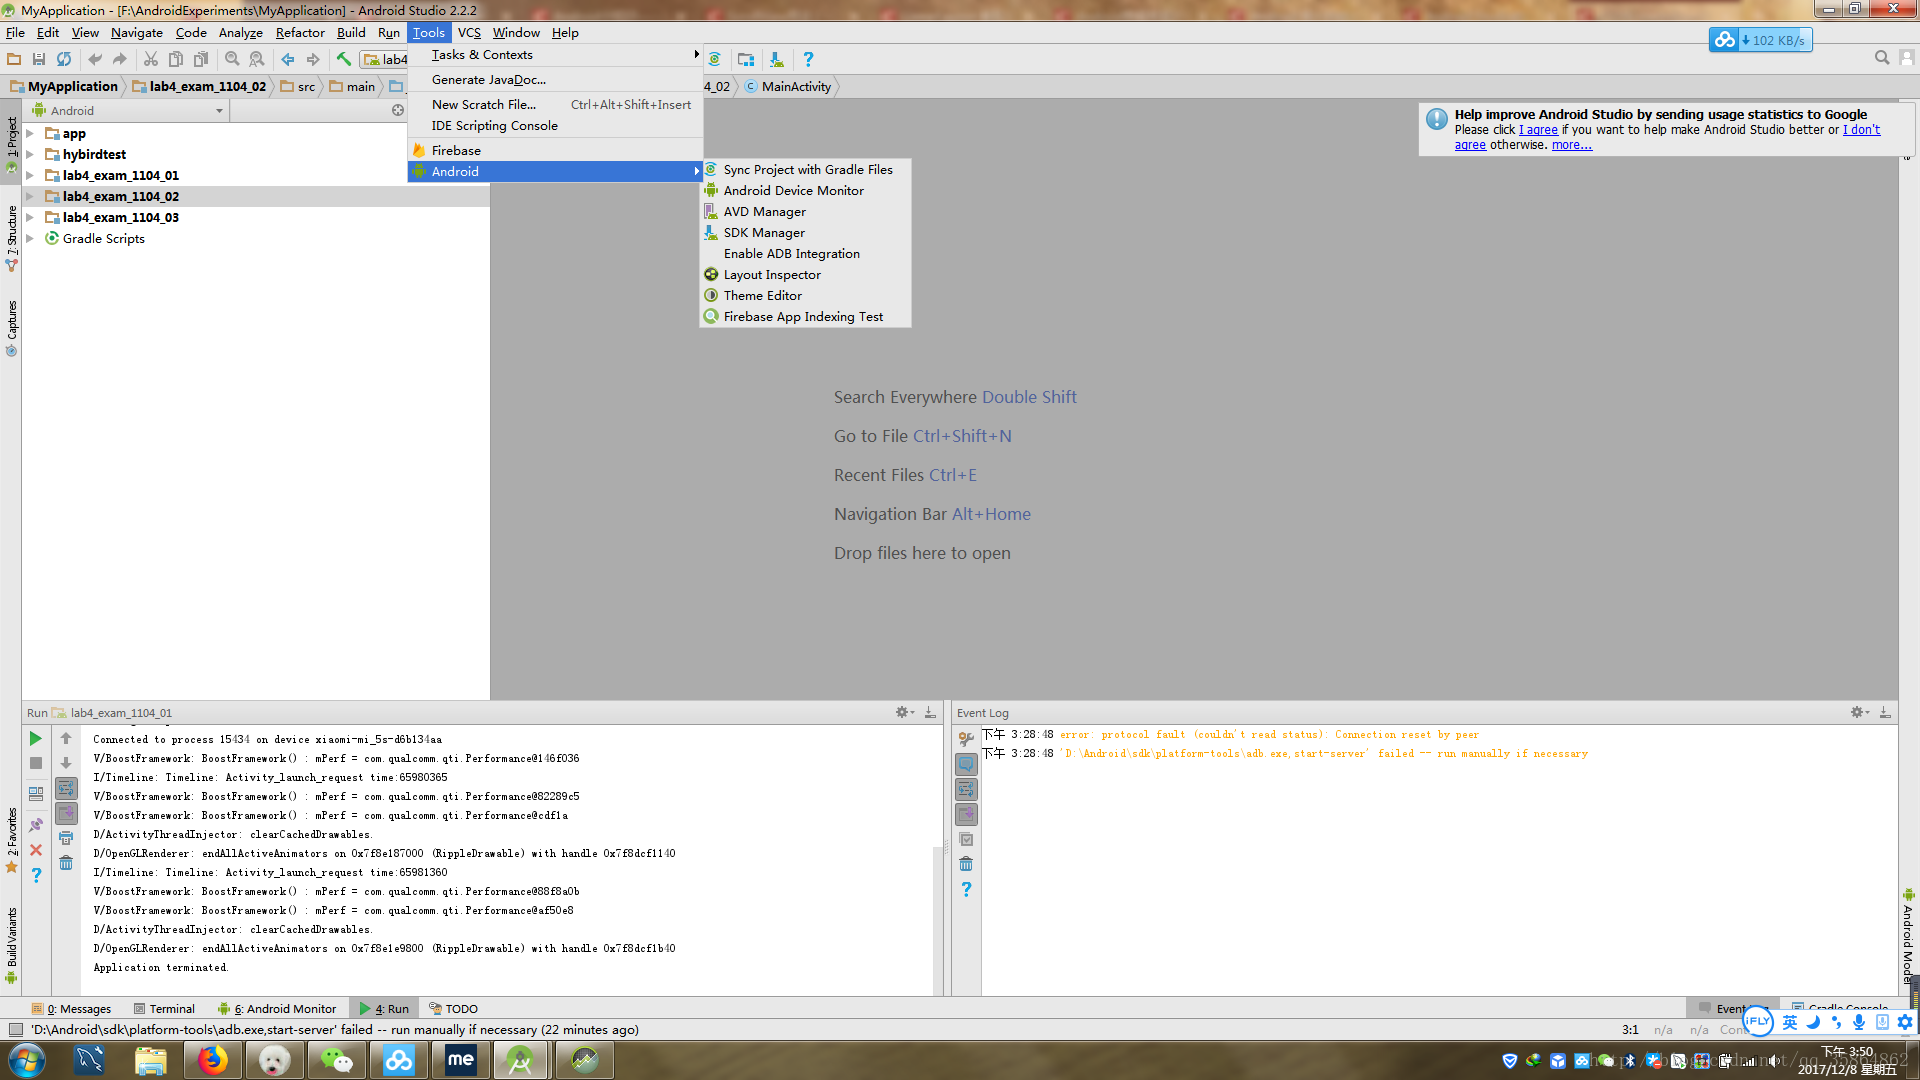Click the Search Everywhere magnifier icon
The height and width of the screenshot is (1080, 1920).
1882,58
